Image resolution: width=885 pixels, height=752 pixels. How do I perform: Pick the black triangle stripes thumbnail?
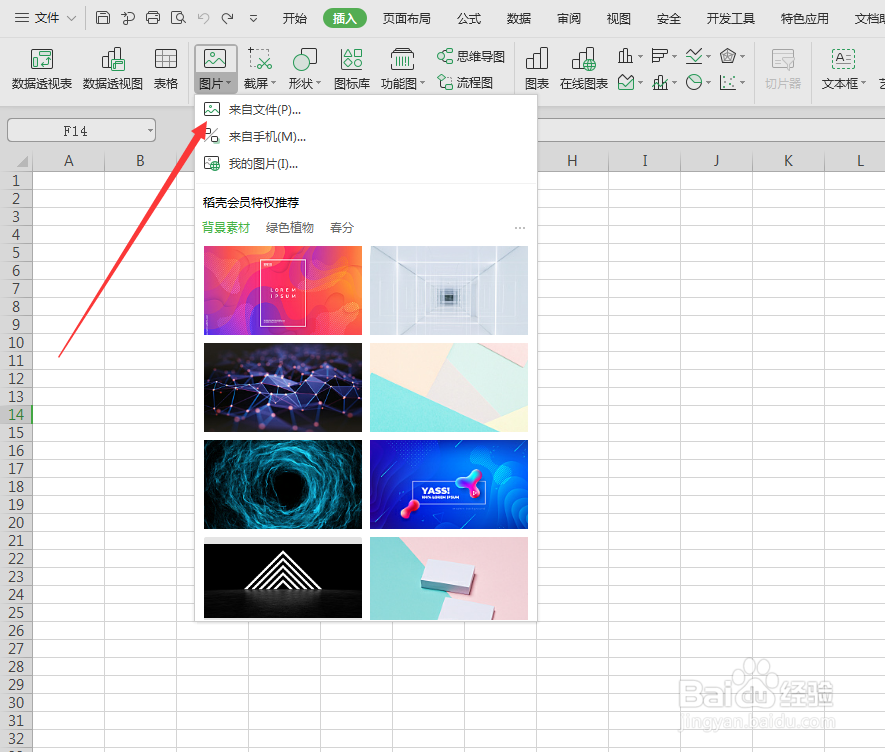[283, 578]
